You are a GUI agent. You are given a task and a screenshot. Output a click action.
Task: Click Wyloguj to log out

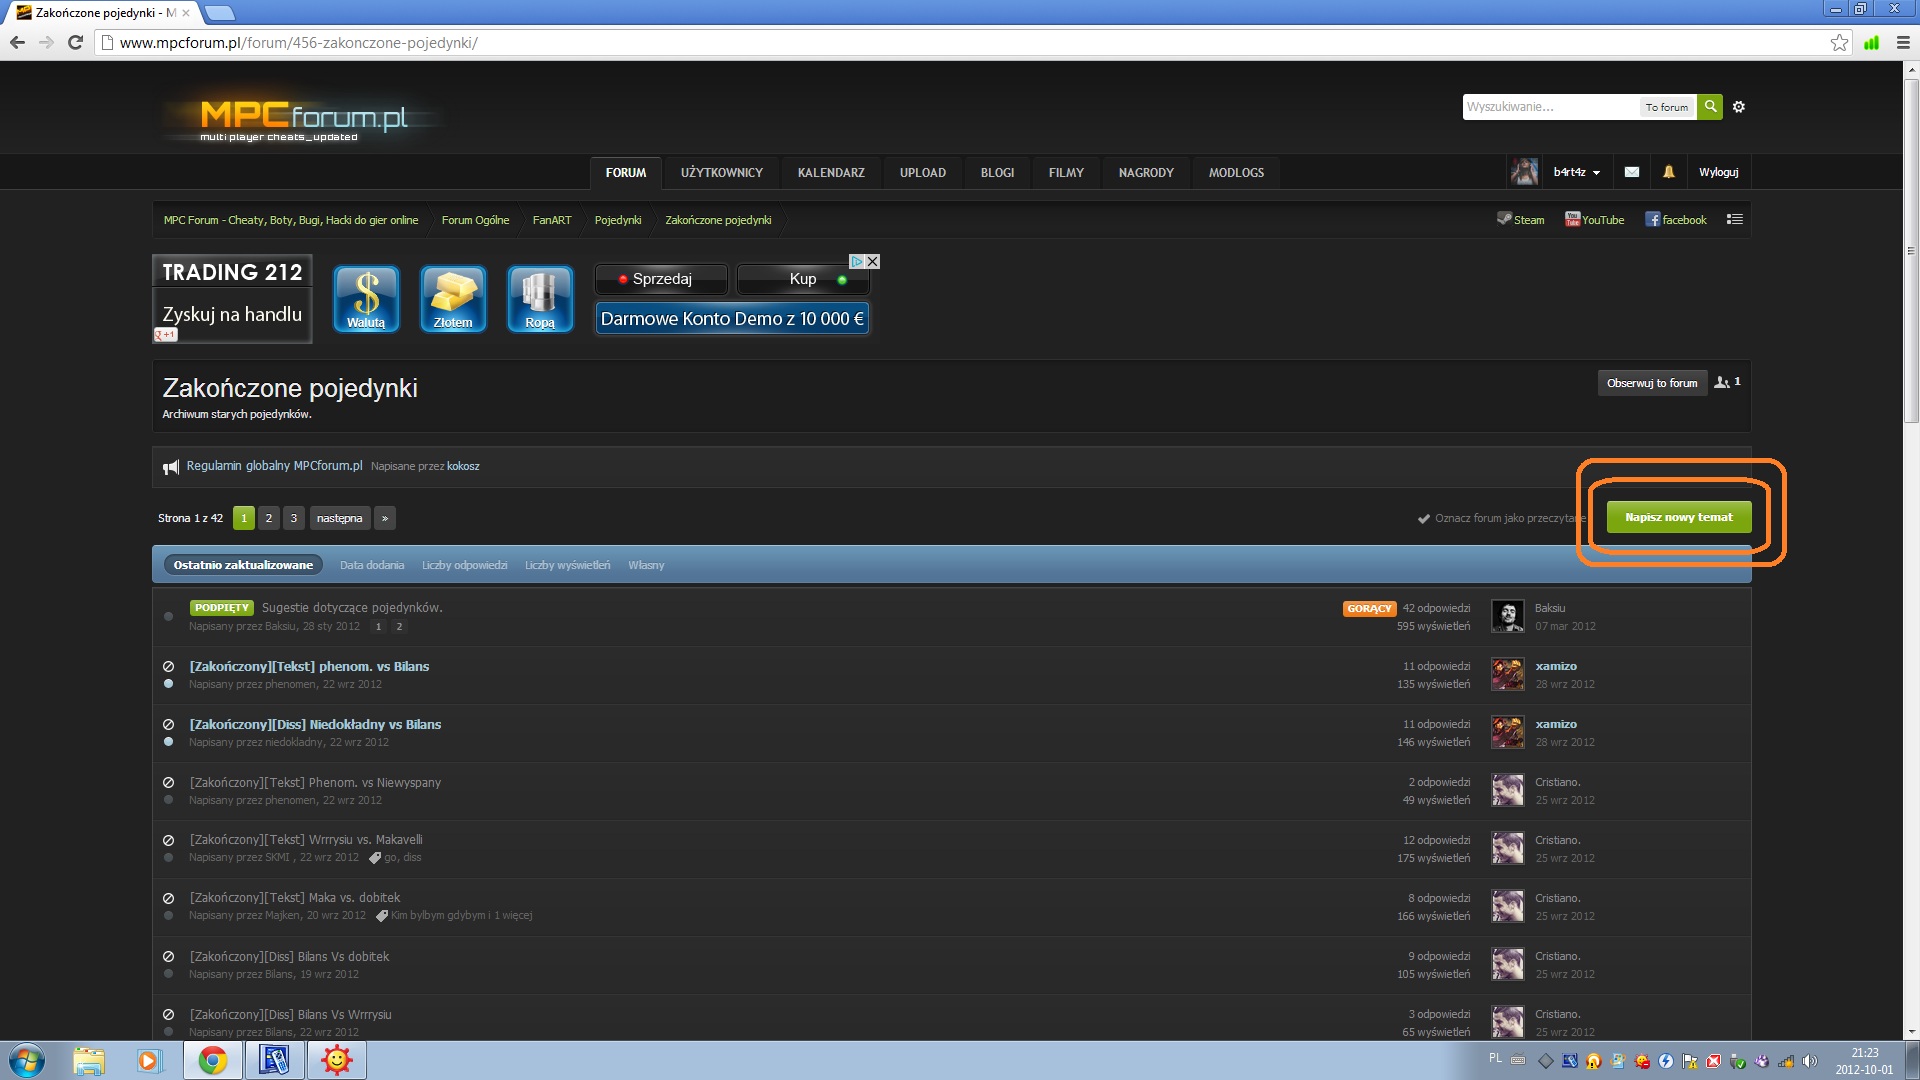[1719, 172]
